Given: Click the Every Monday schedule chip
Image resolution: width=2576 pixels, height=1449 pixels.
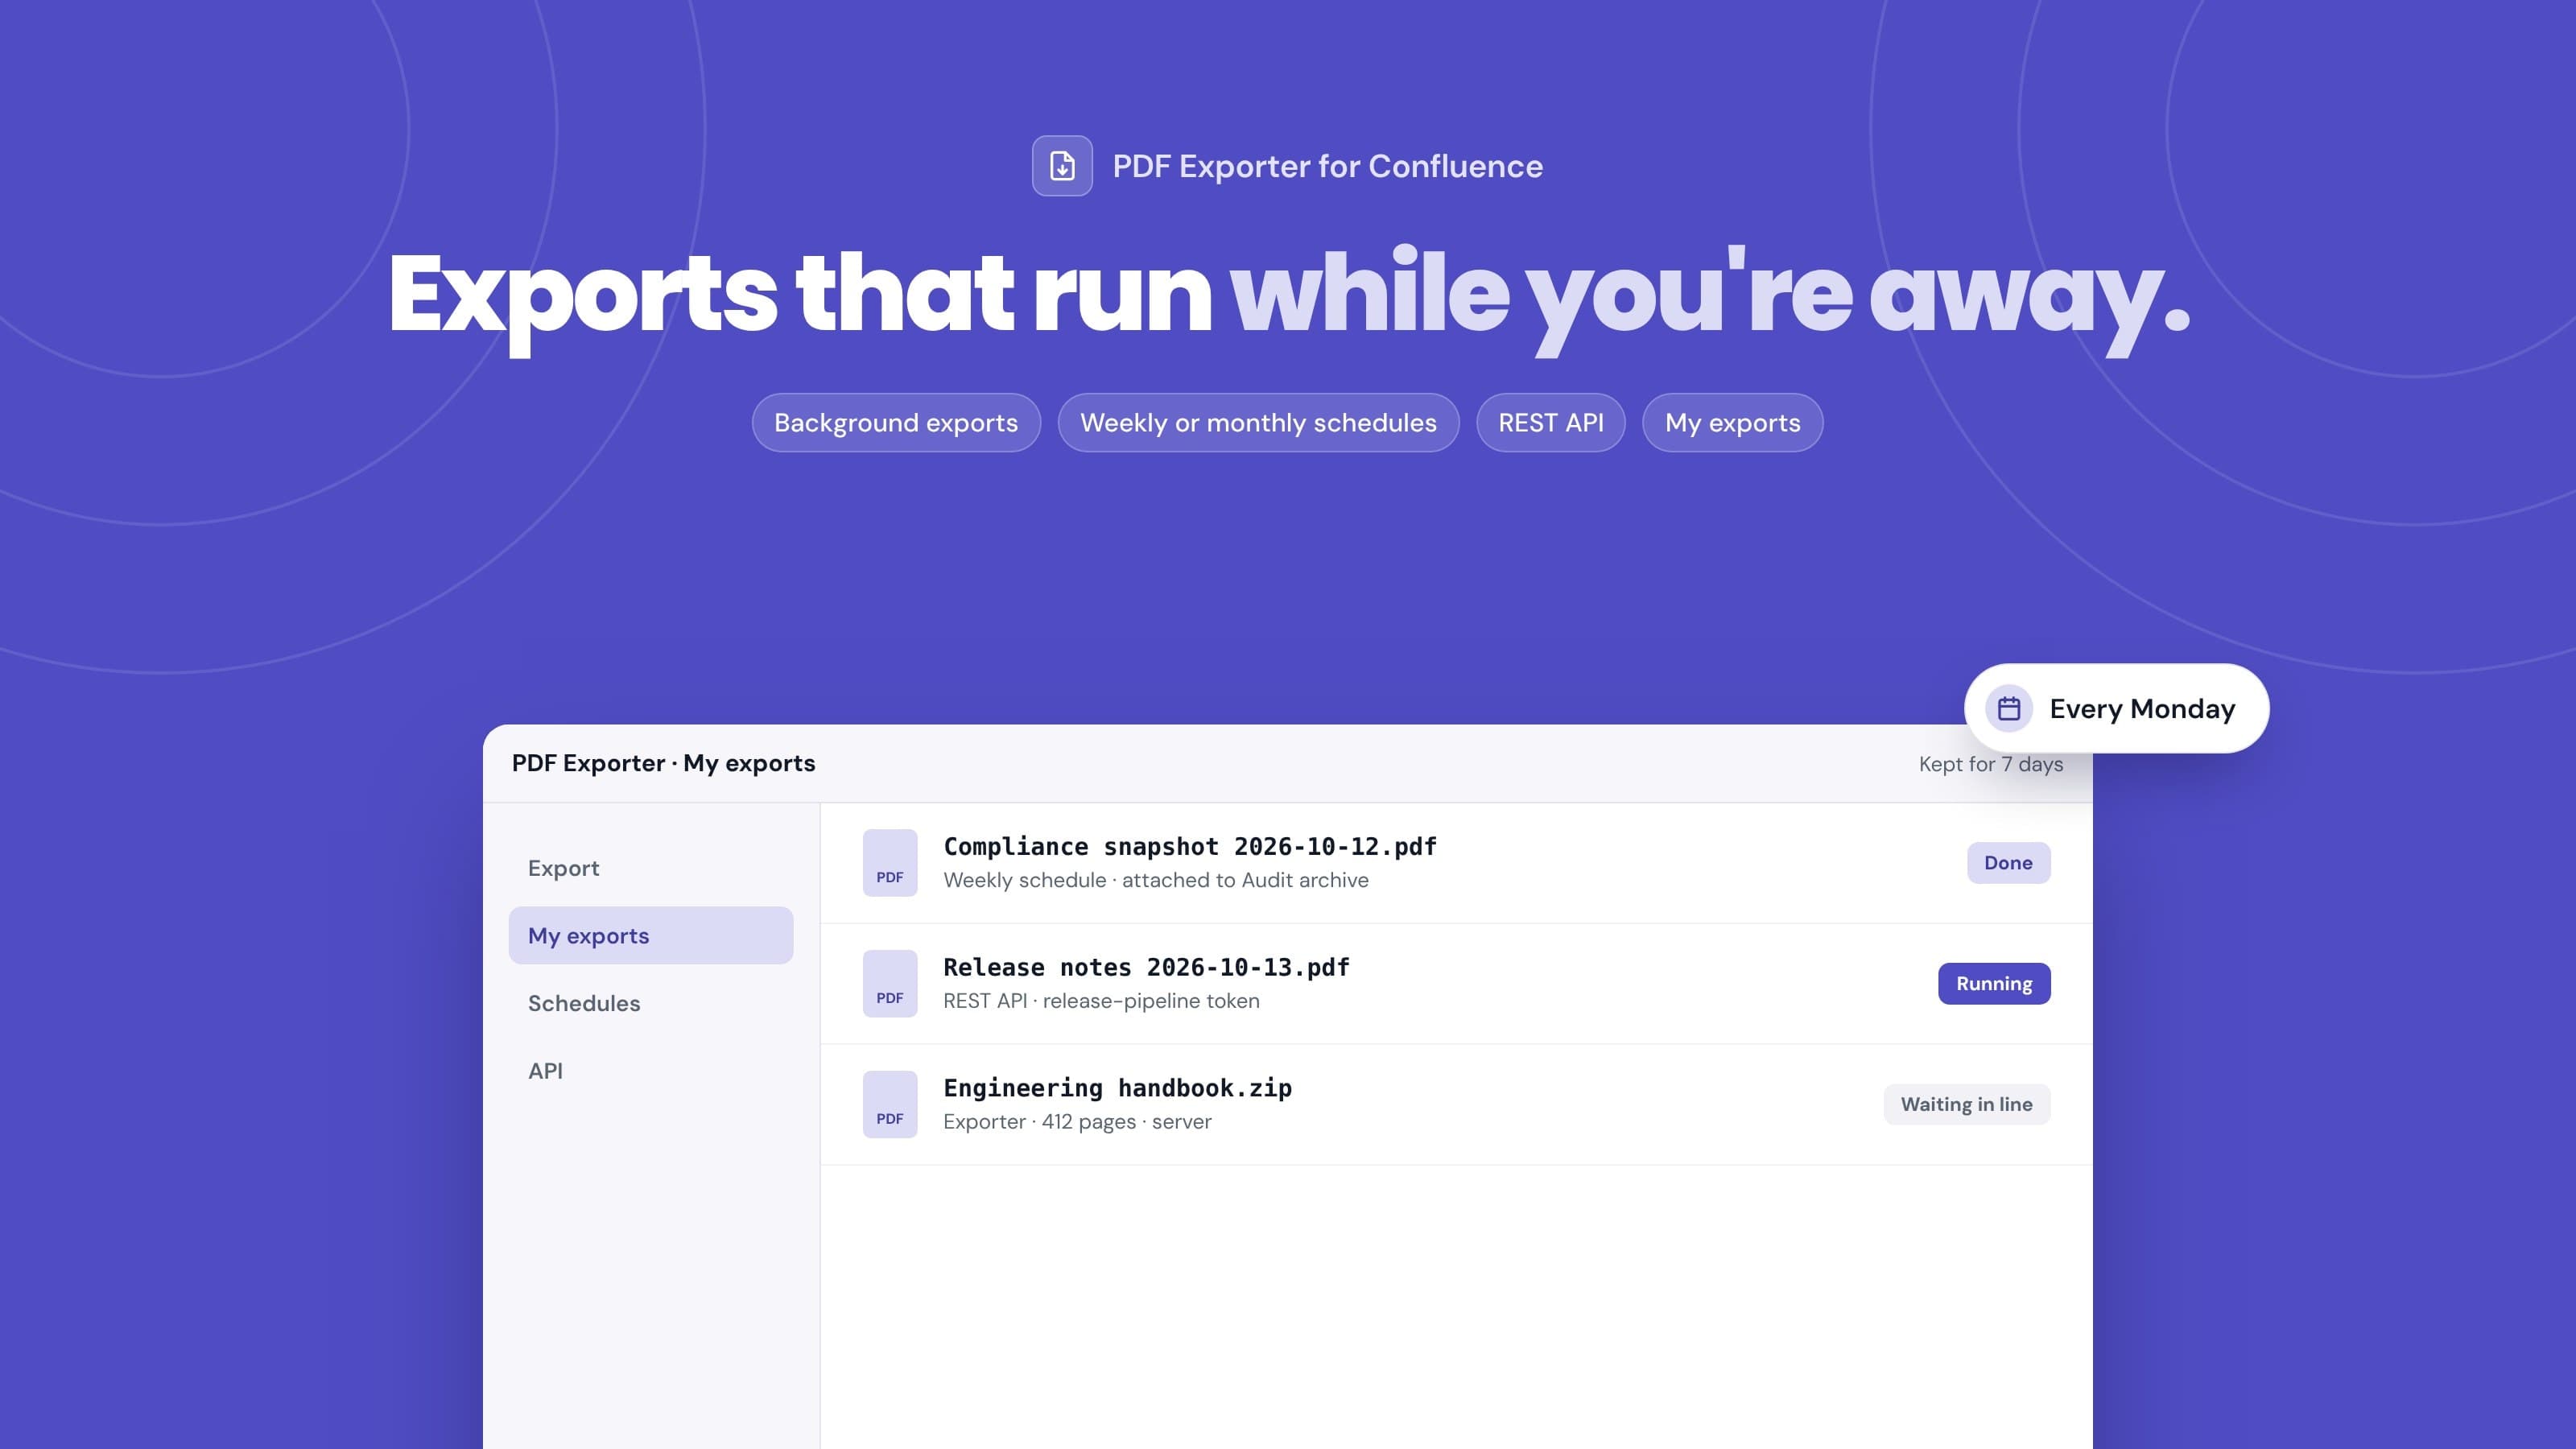Looking at the screenshot, I should coord(2116,709).
